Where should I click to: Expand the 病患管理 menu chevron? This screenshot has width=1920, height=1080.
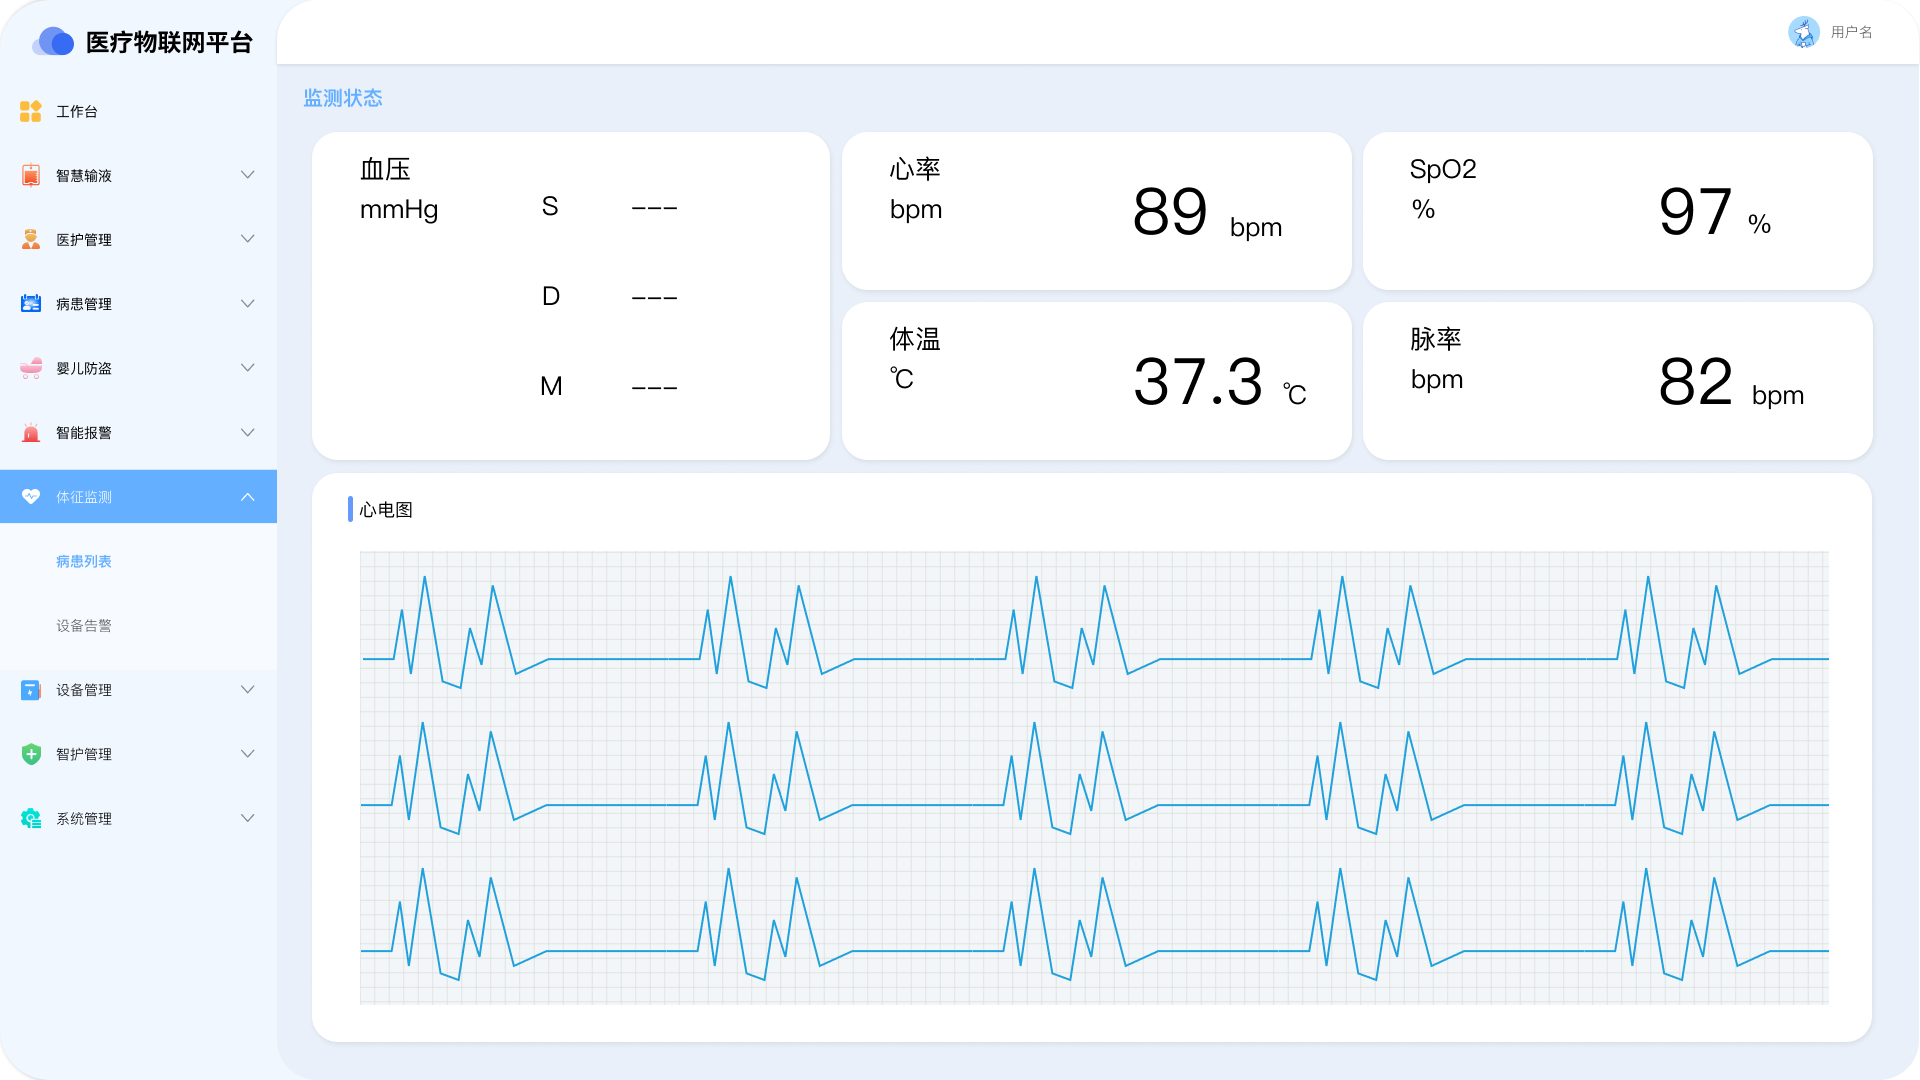click(248, 303)
